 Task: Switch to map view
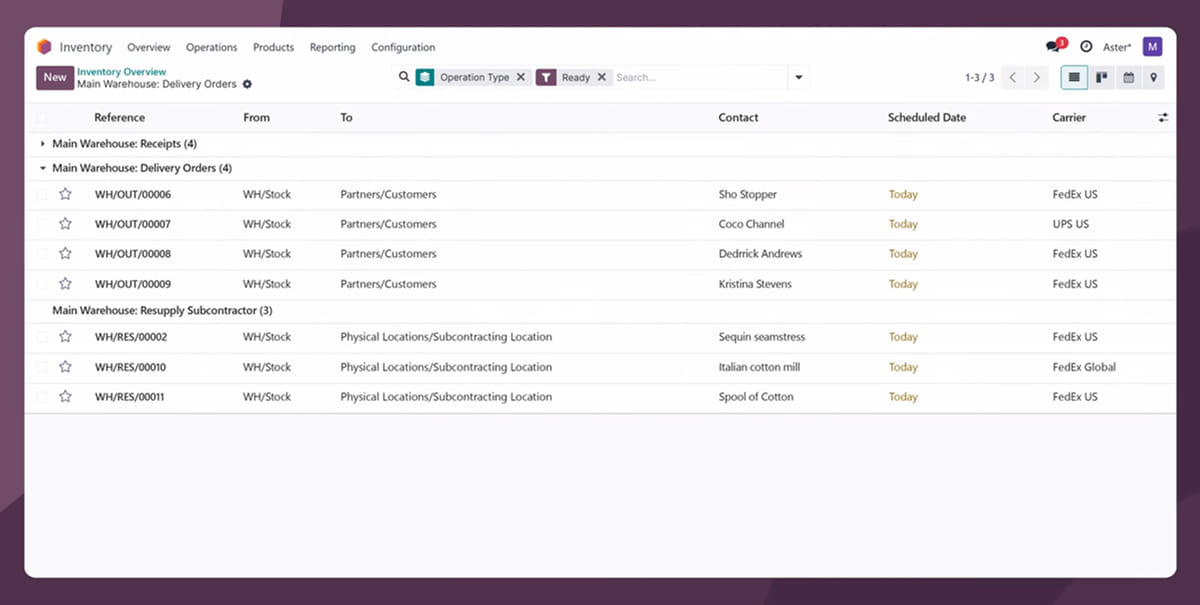coord(1153,77)
